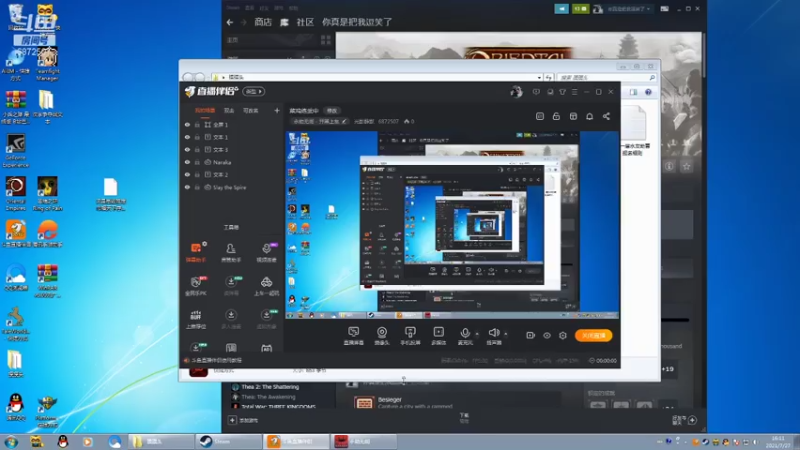Click the microphone icon in the streaming toolbar
Image resolution: width=800 pixels, height=450 pixels.
pyautogui.click(x=465, y=333)
